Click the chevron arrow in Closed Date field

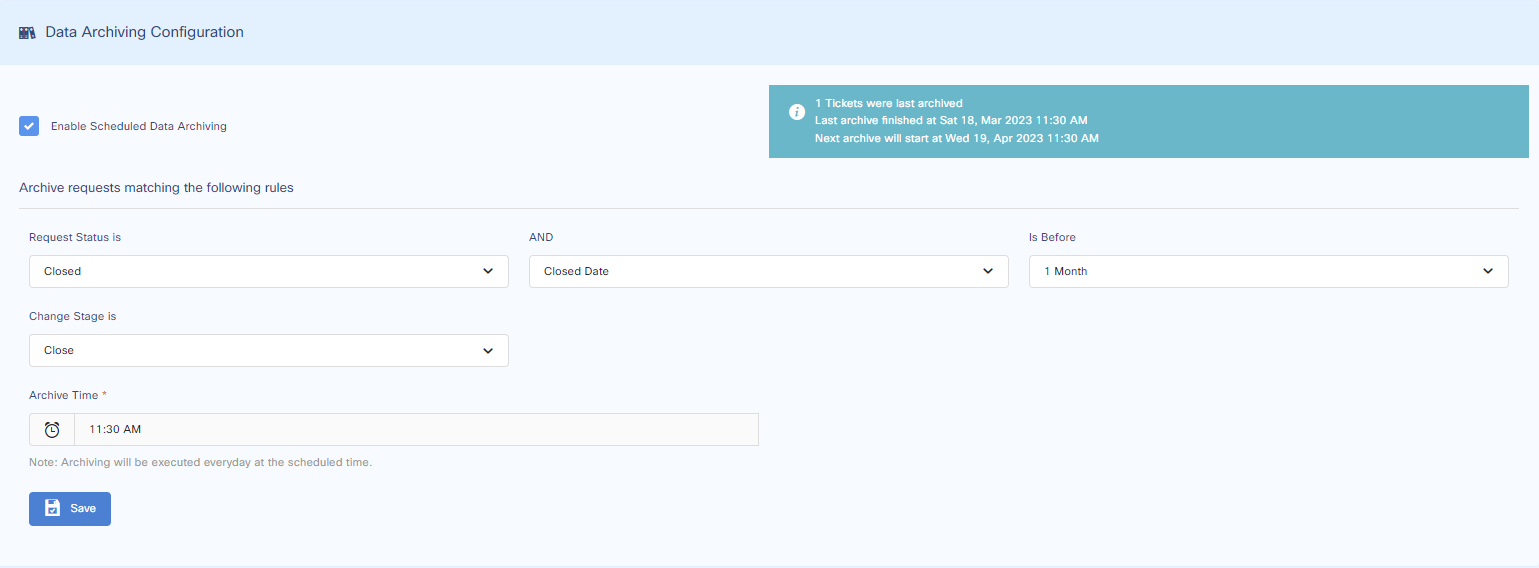(988, 271)
